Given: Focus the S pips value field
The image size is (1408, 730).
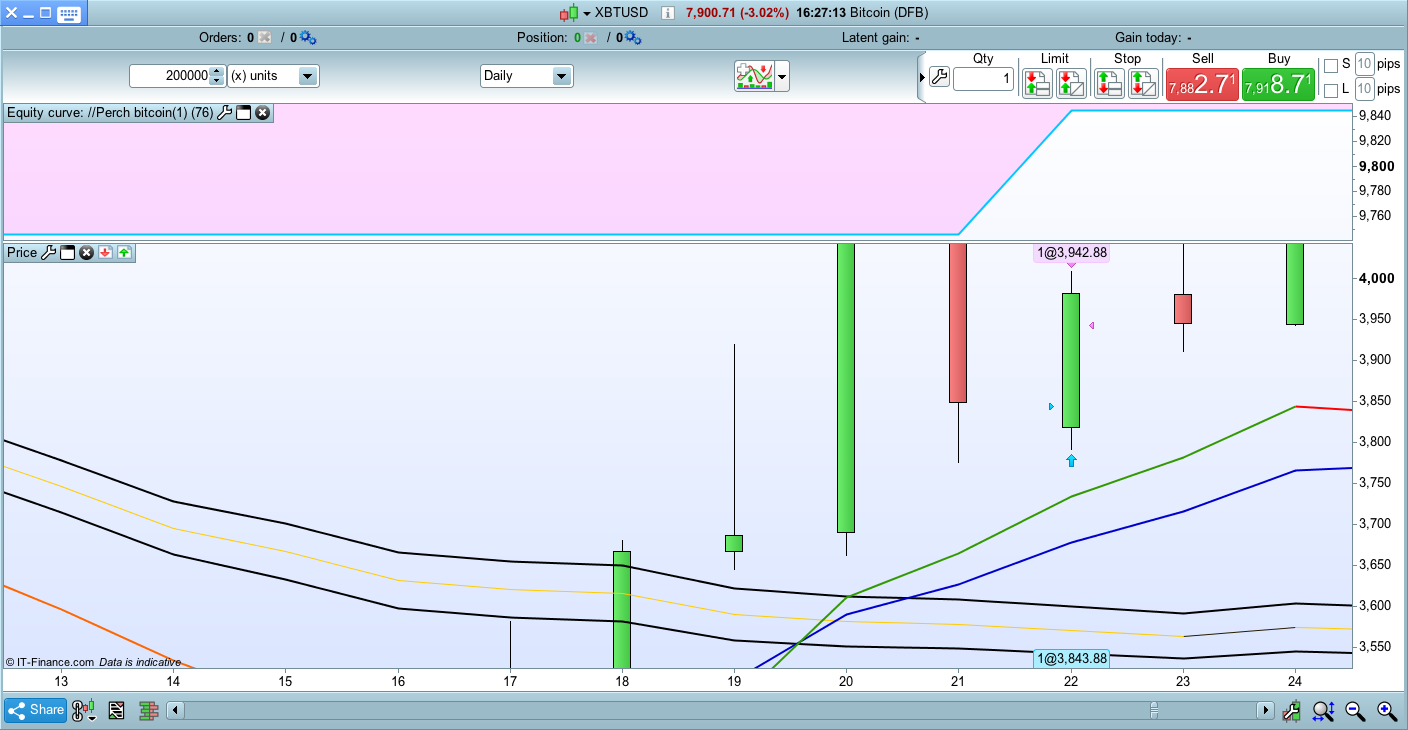Looking at the screenshot, I should [1364, 64].
